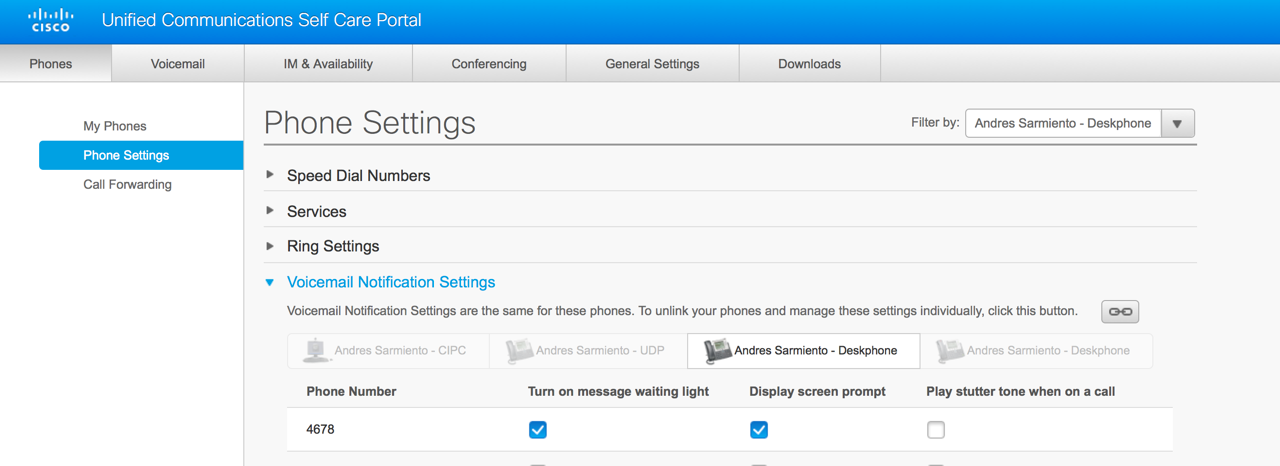Open the IM & Availability tab
This screenshot has height=466, width=1280.
(328, 64)
